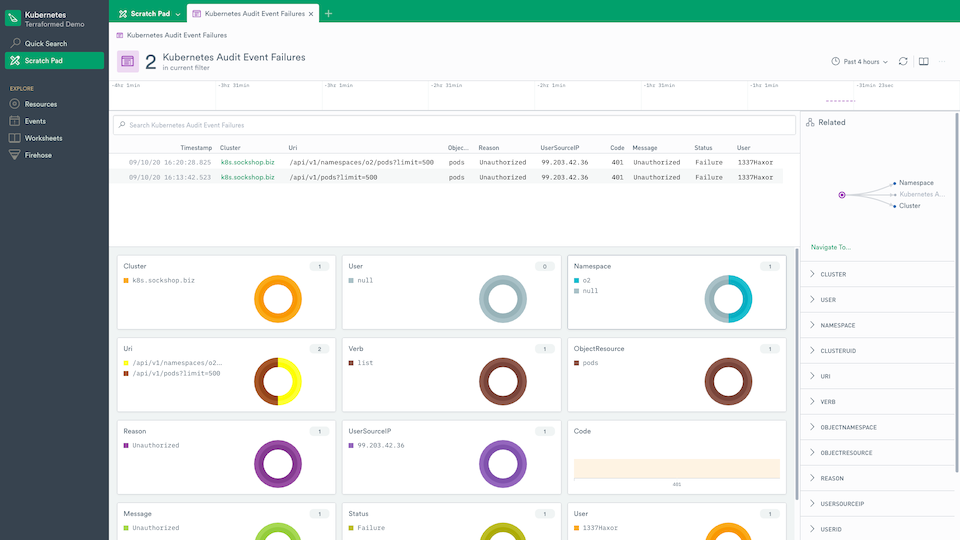Expand the USERSOURCEIP facet
Viewport: 960px width, 540px height.
pyautogui.click(x=877, y=504)
